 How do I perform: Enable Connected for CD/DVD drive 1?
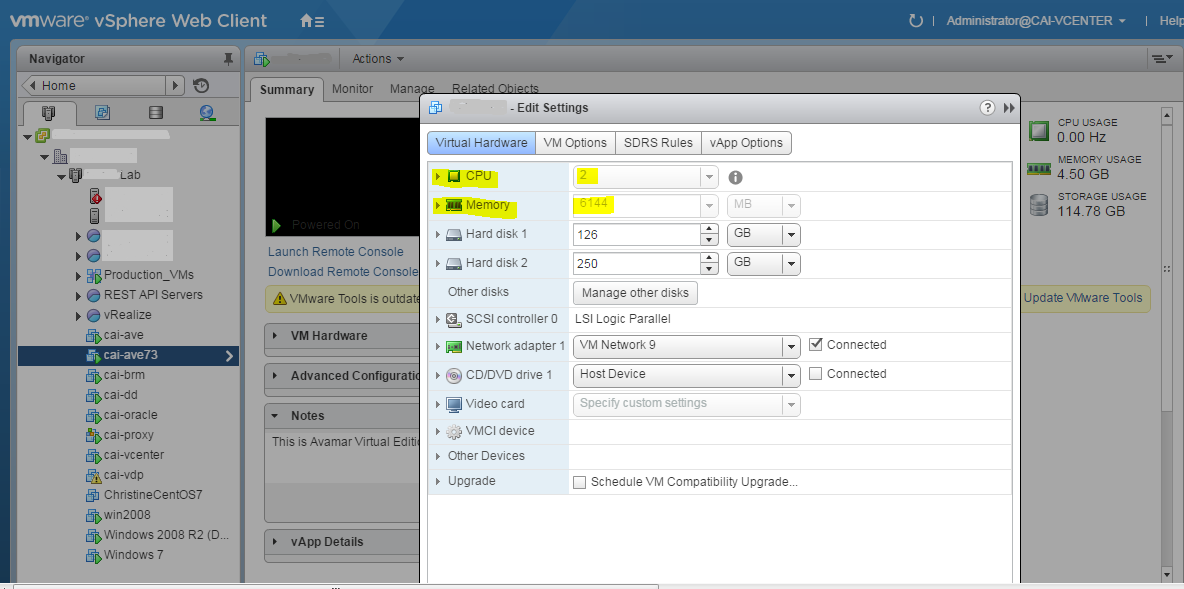[815, 374]
